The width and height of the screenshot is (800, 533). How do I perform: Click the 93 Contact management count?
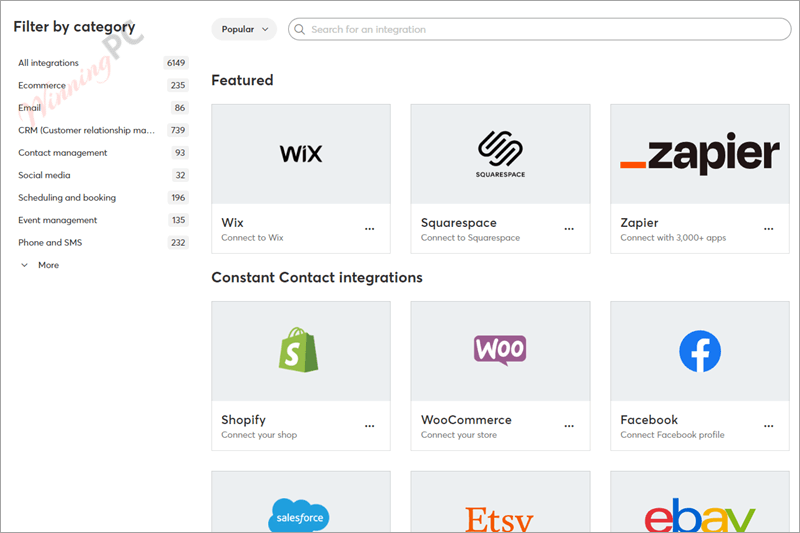tap(180, 153)
